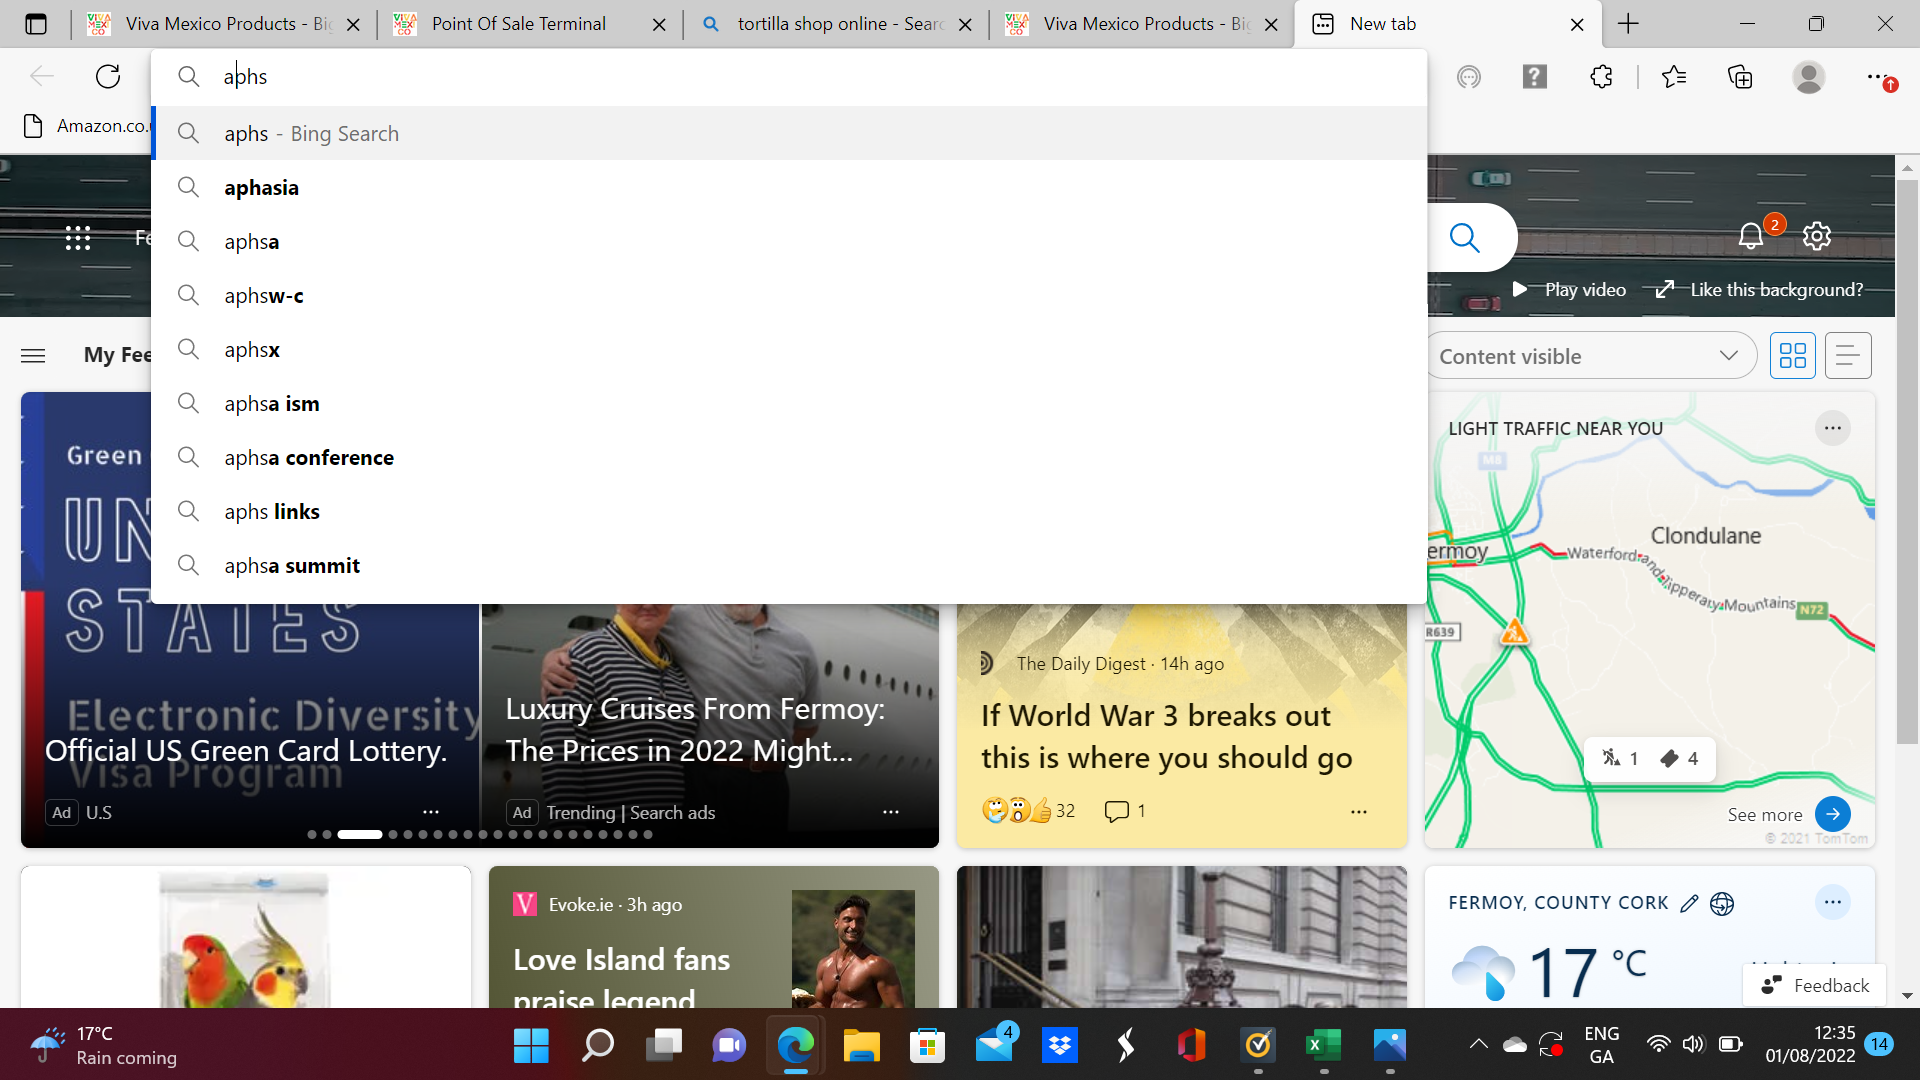Select the aphasia suggestion
1920x1080 pixels.
789,187
